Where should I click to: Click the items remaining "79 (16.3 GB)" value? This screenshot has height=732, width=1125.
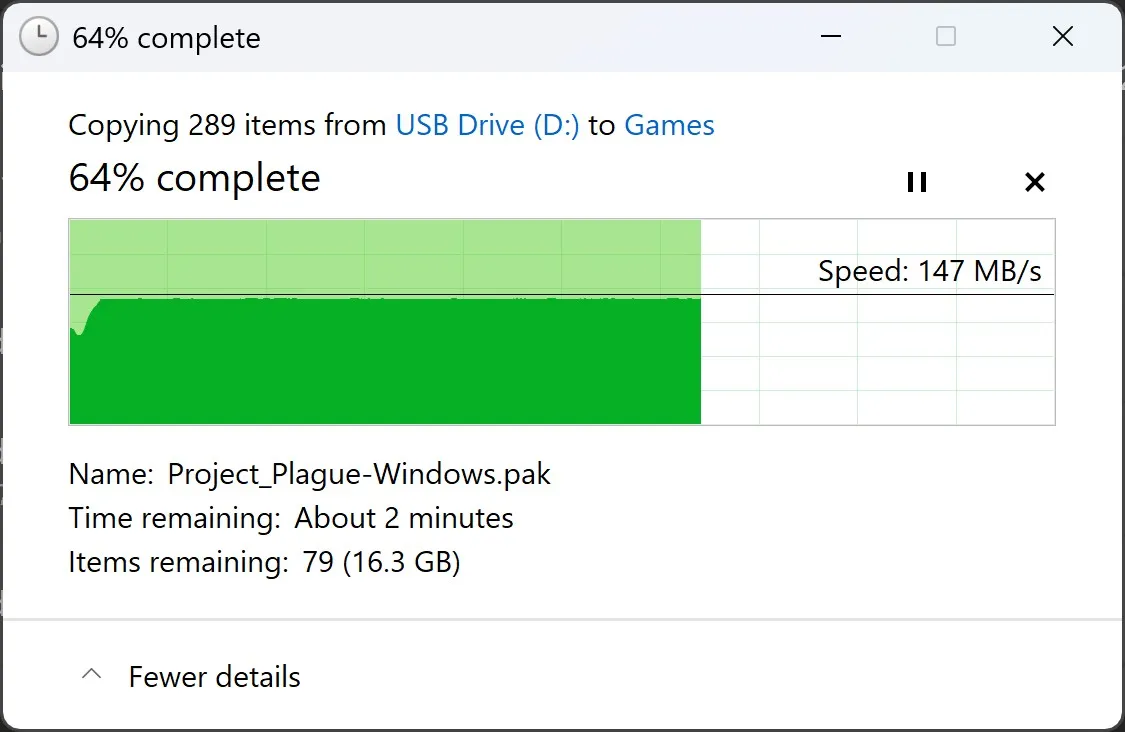(x=381, y=562)
